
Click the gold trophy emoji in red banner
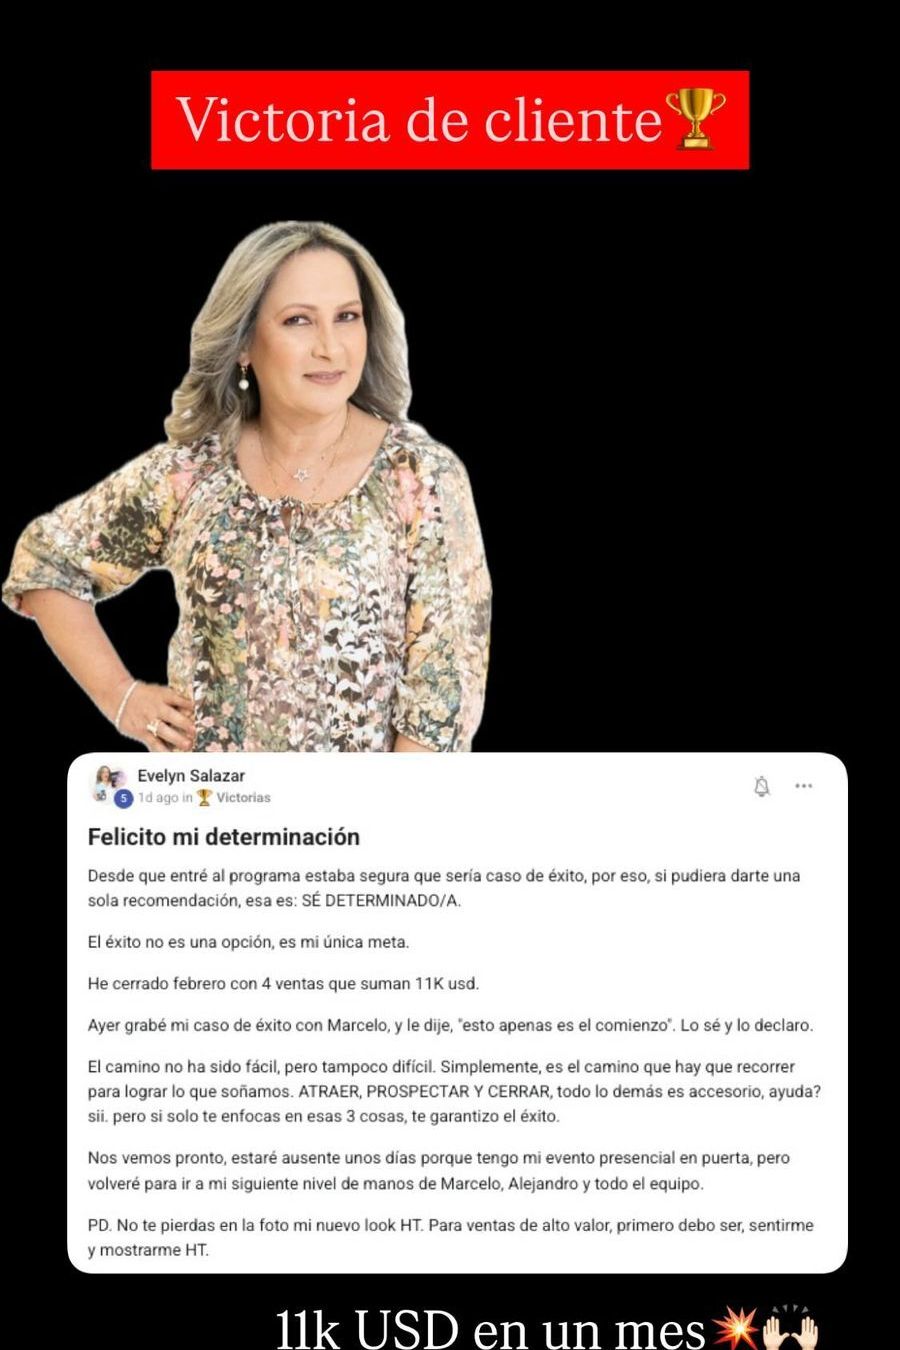tap(701, 119)
